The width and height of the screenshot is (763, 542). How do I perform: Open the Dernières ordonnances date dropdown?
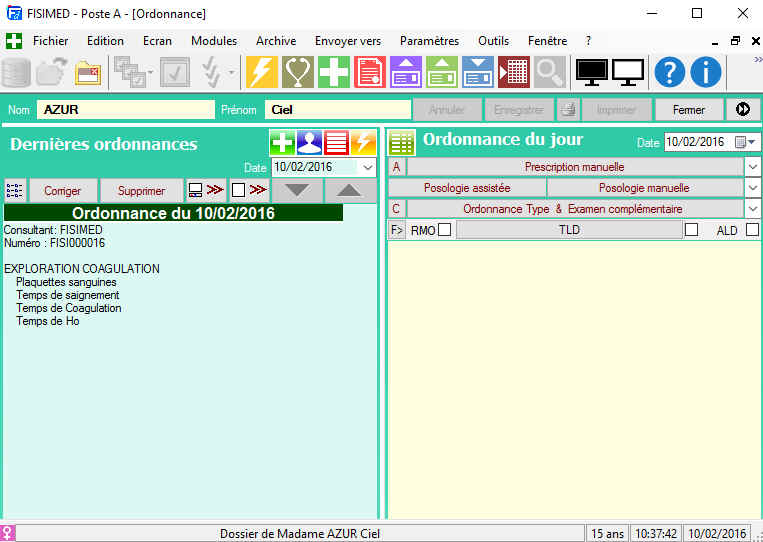(x=368, y=168)
